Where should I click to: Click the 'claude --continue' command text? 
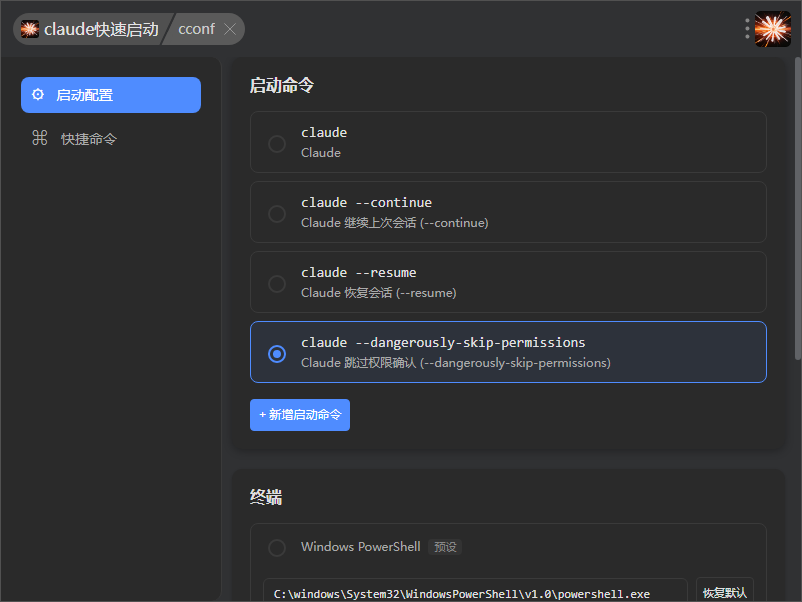coord(366,203)
